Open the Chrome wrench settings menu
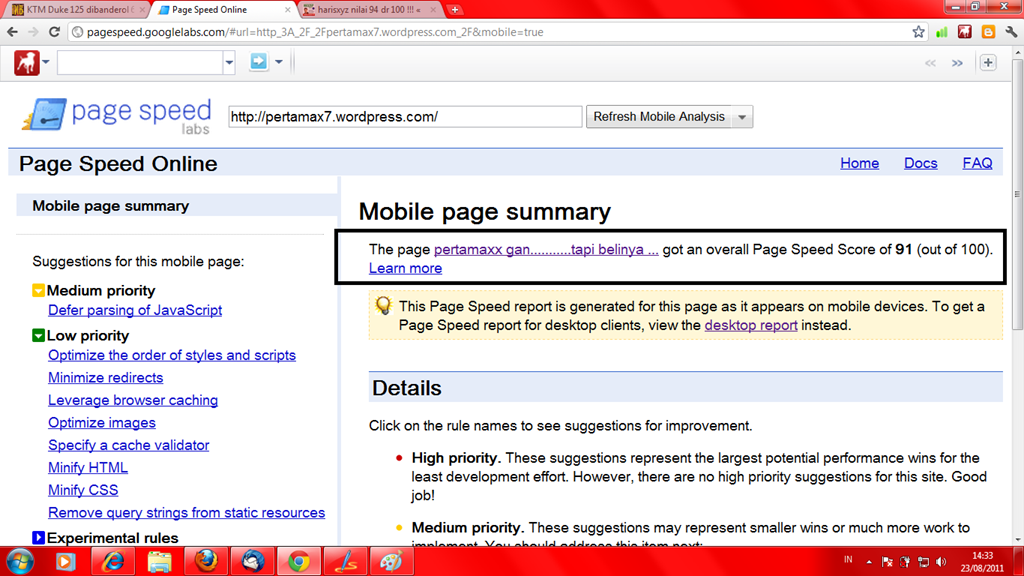The image size is (1024, 576). coord(1009,32)
